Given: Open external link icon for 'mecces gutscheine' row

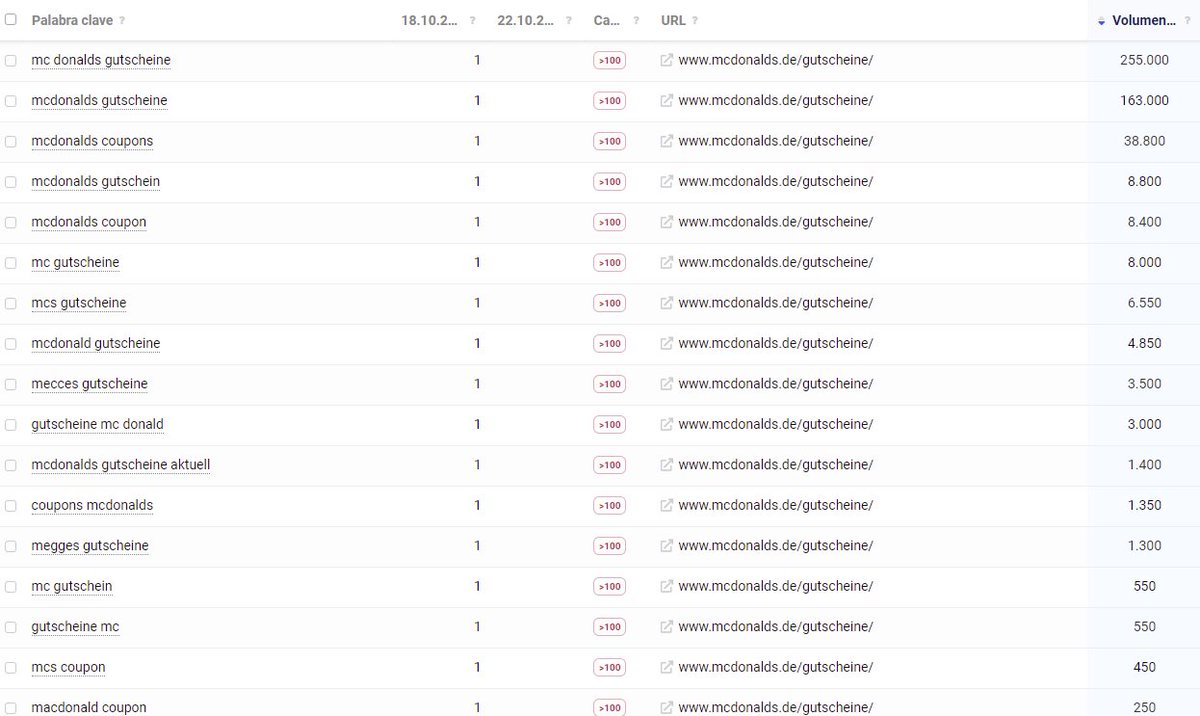Looking at the screenshot, I should 667,384.
